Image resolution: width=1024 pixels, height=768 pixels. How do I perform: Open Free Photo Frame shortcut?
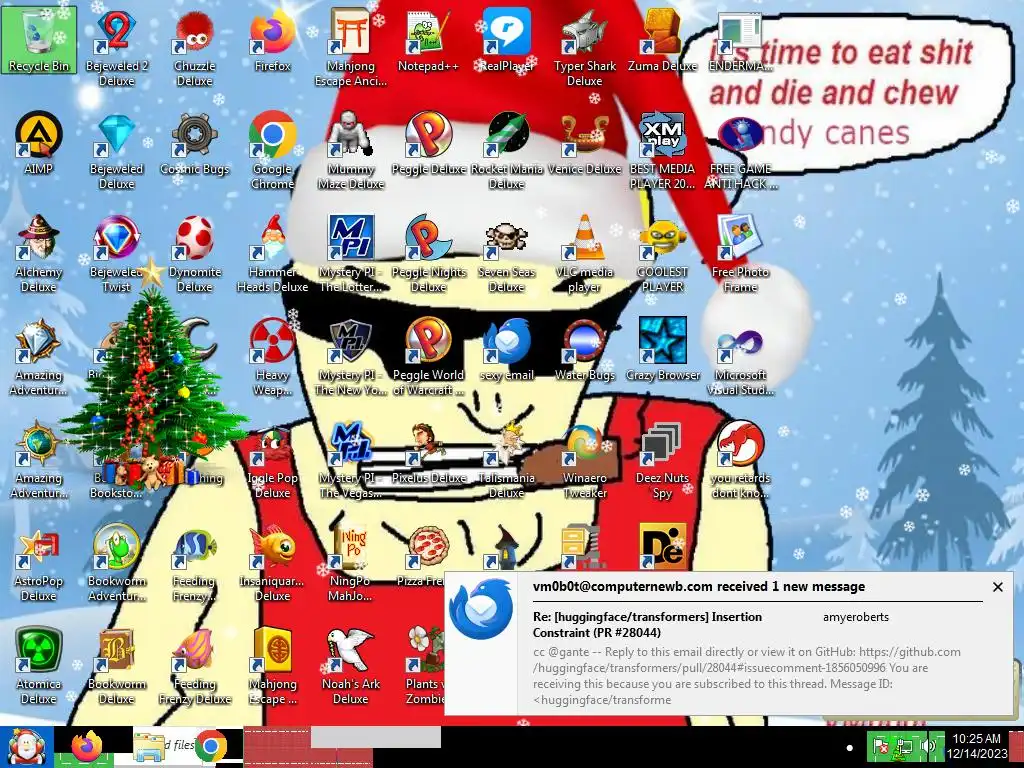click(x=740, y=255)
